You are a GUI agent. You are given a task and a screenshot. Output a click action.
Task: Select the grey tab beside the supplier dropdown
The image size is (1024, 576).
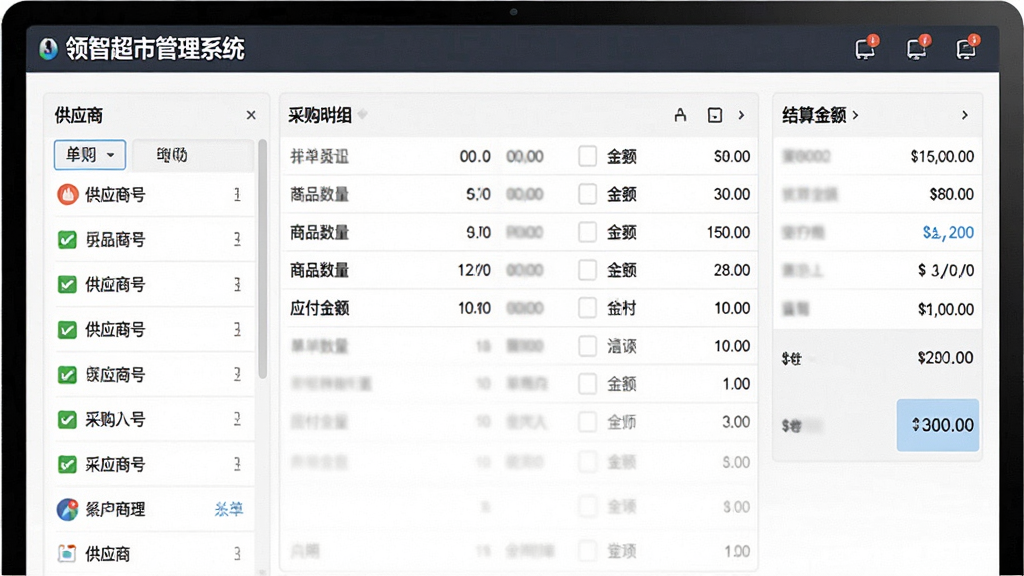tap(192, 155)
